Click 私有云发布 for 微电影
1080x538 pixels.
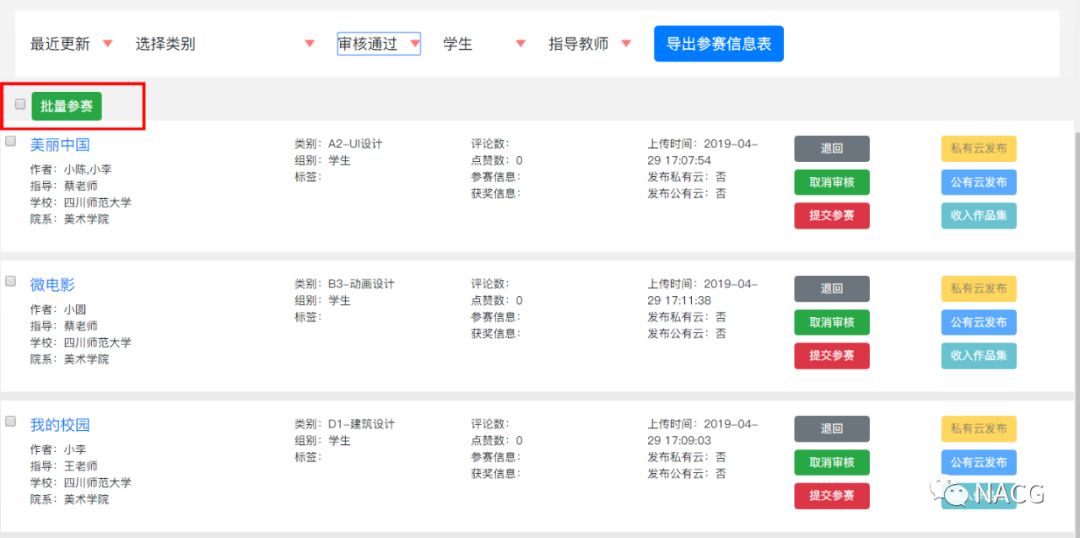click(979, 289)
